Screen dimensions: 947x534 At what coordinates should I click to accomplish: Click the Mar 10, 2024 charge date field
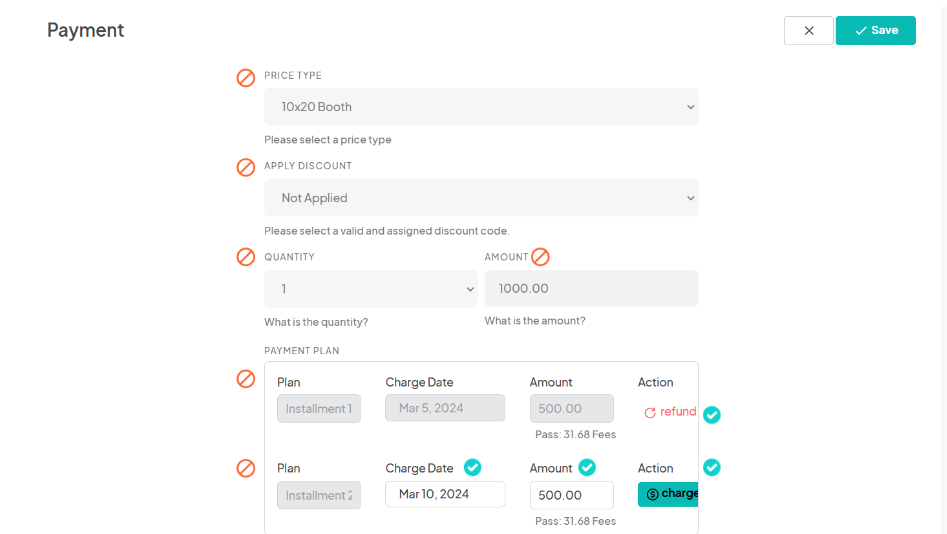tap(445, 494)
